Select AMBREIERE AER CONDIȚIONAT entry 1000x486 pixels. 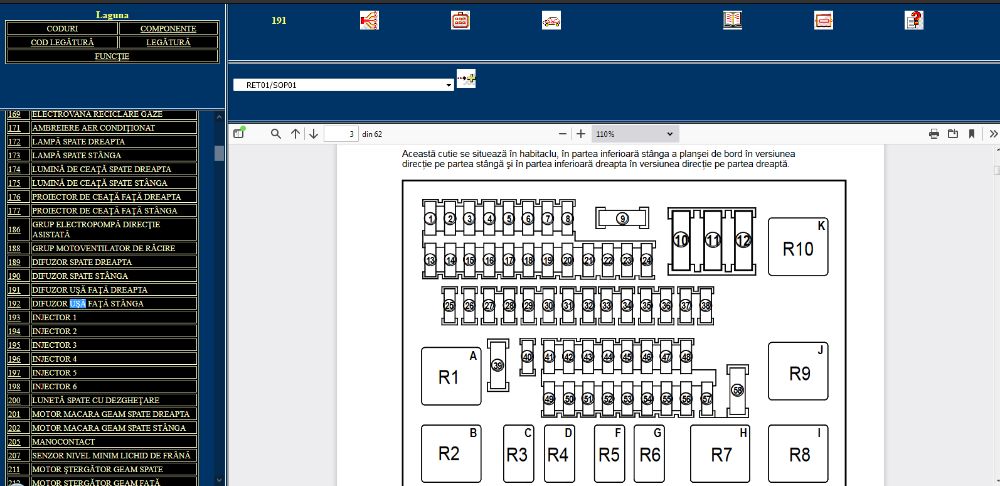tap(114, 128)
